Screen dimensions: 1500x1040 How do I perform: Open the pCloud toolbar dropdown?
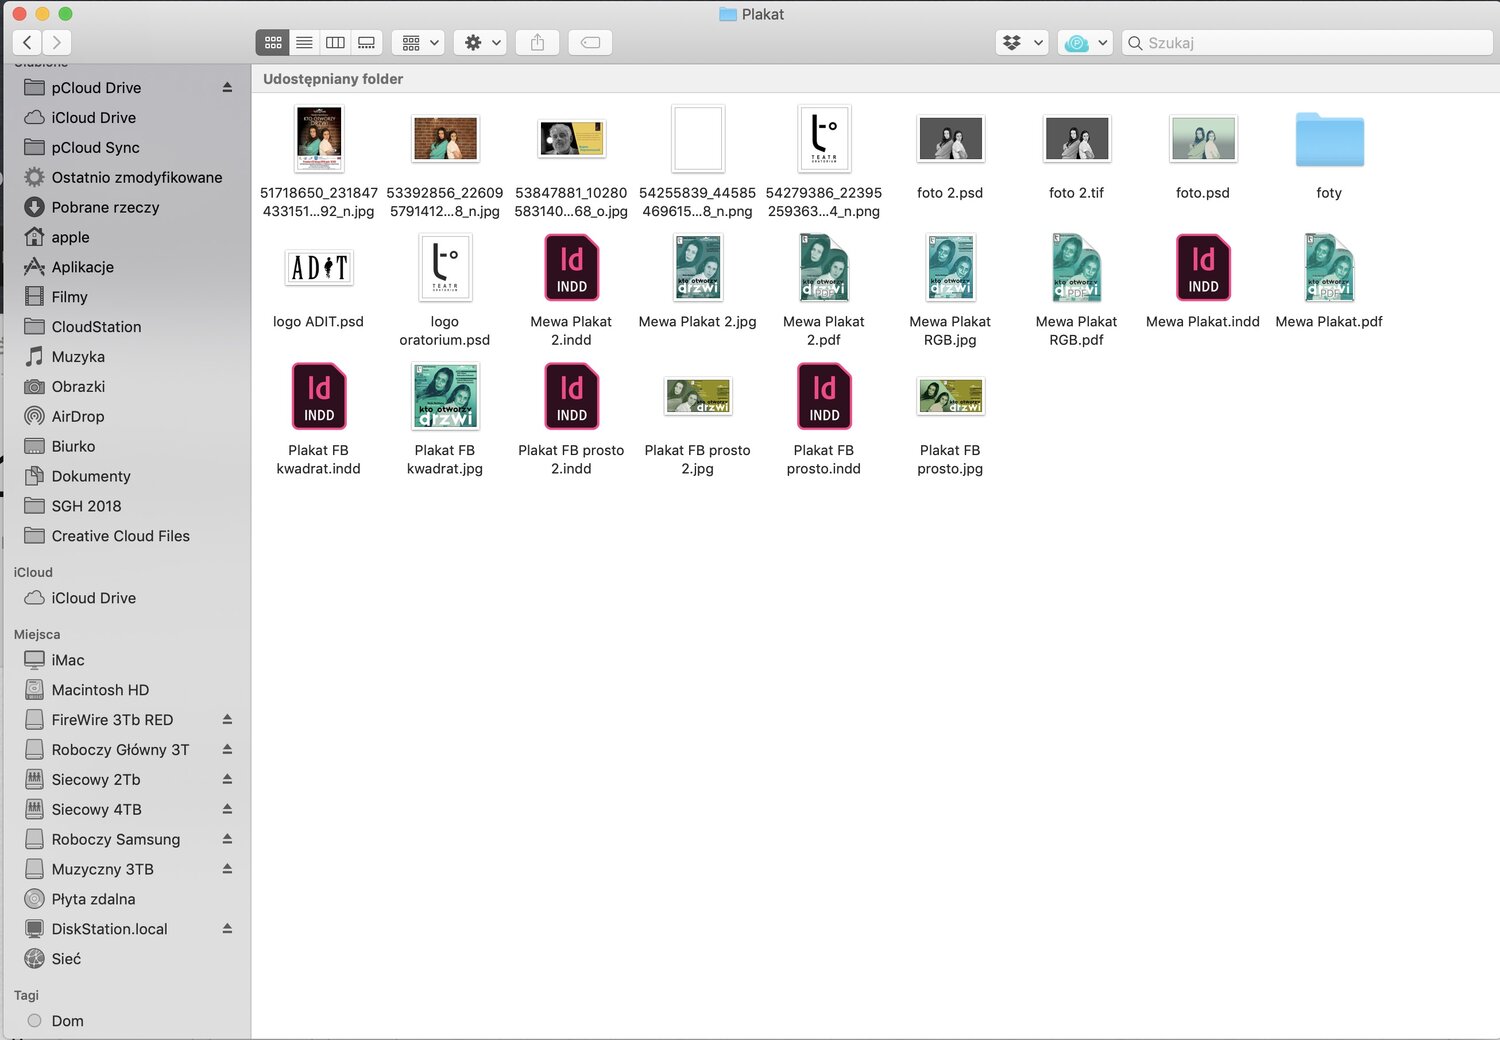(1085, 43)
